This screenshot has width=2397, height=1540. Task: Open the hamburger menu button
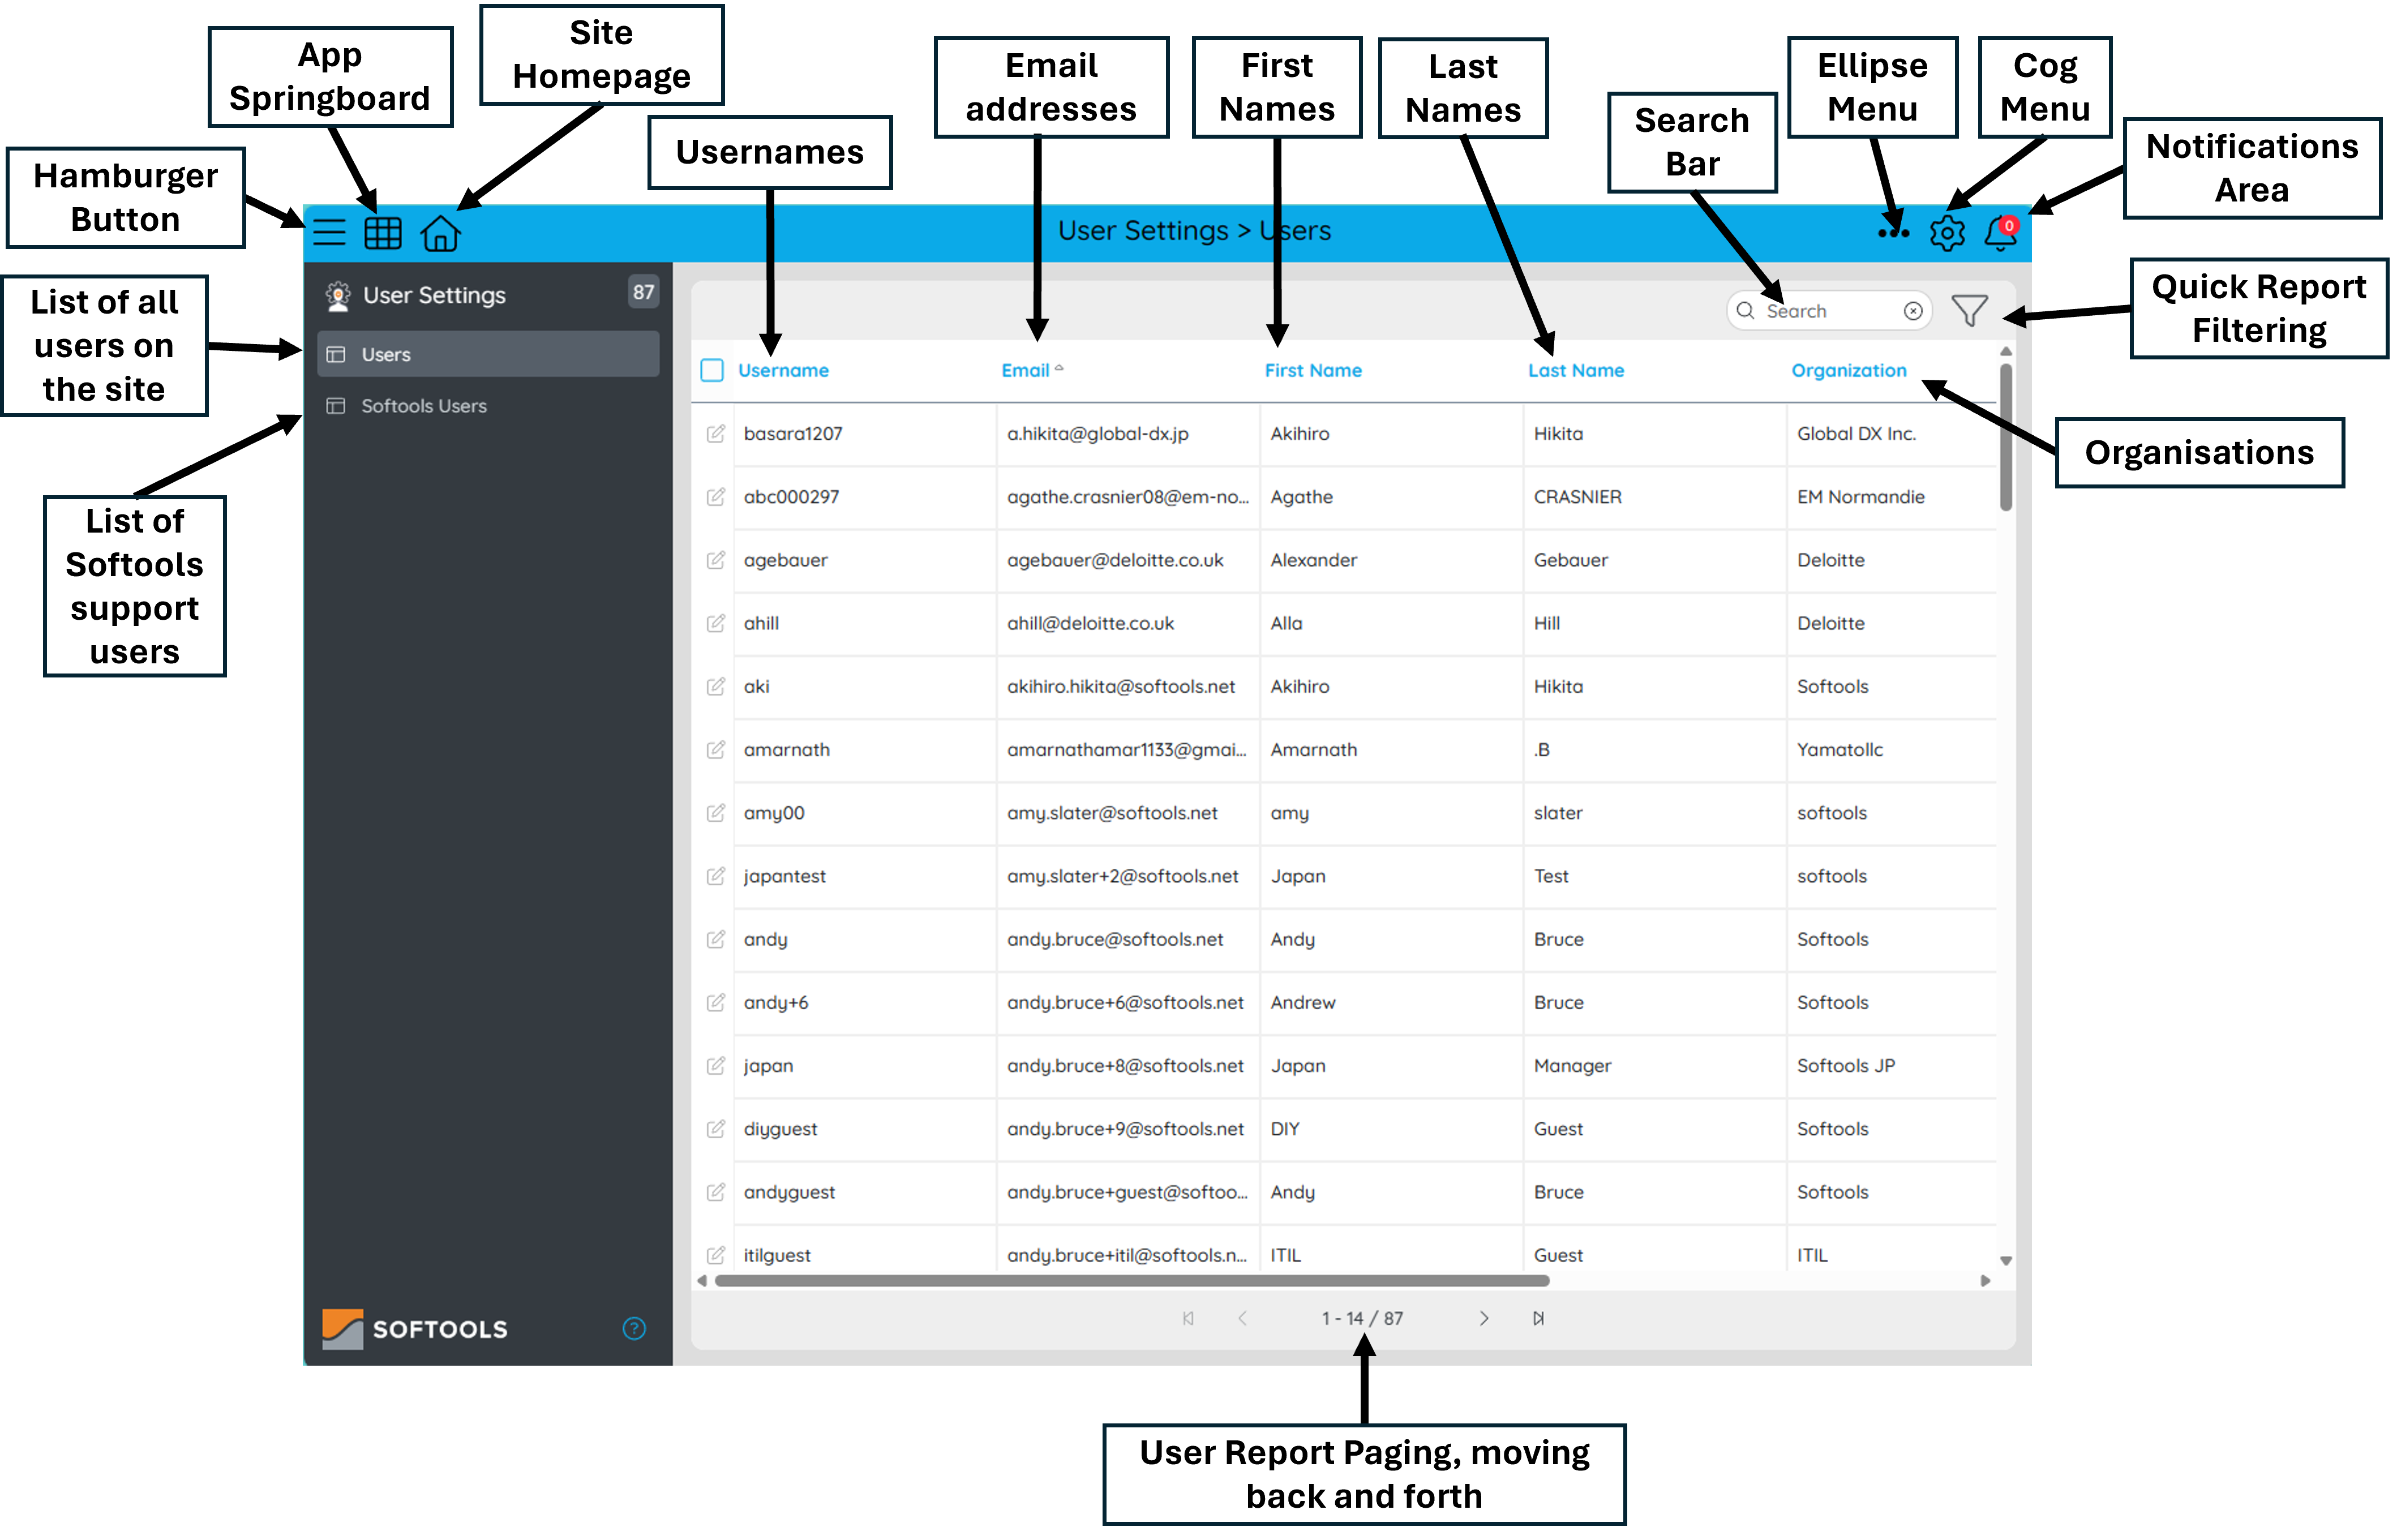click(x=329, y=233)
